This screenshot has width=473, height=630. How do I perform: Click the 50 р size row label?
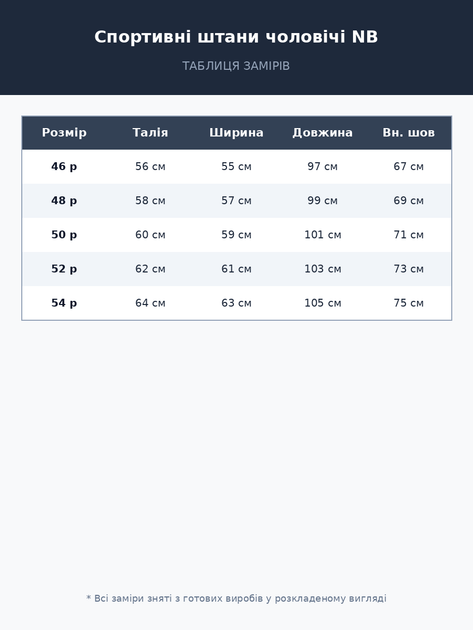64,235
